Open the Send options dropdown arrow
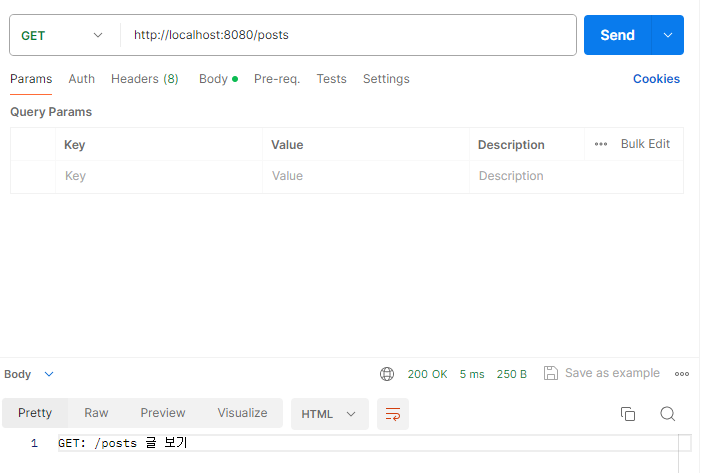Viewport: 701px width, 473px height. [668, 35]
